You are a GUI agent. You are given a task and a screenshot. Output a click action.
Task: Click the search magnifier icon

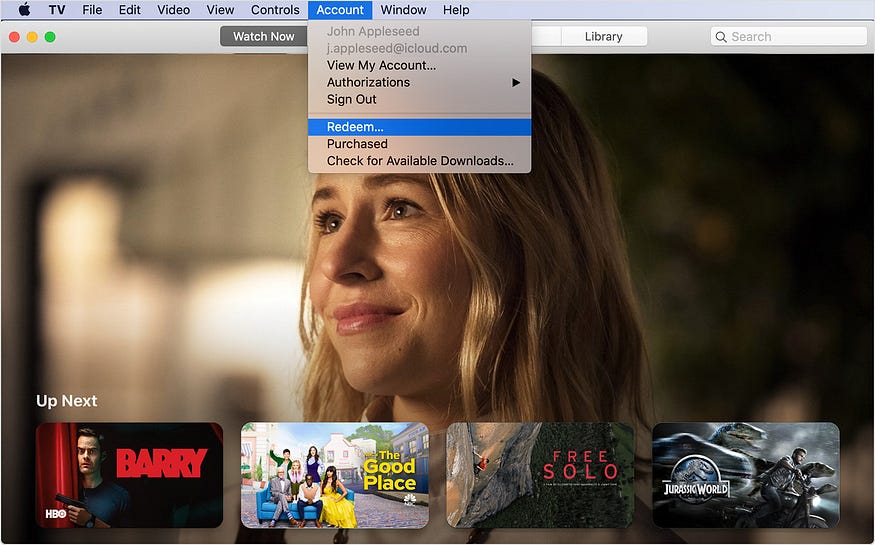pyautogui.click(x=721, y=37)
